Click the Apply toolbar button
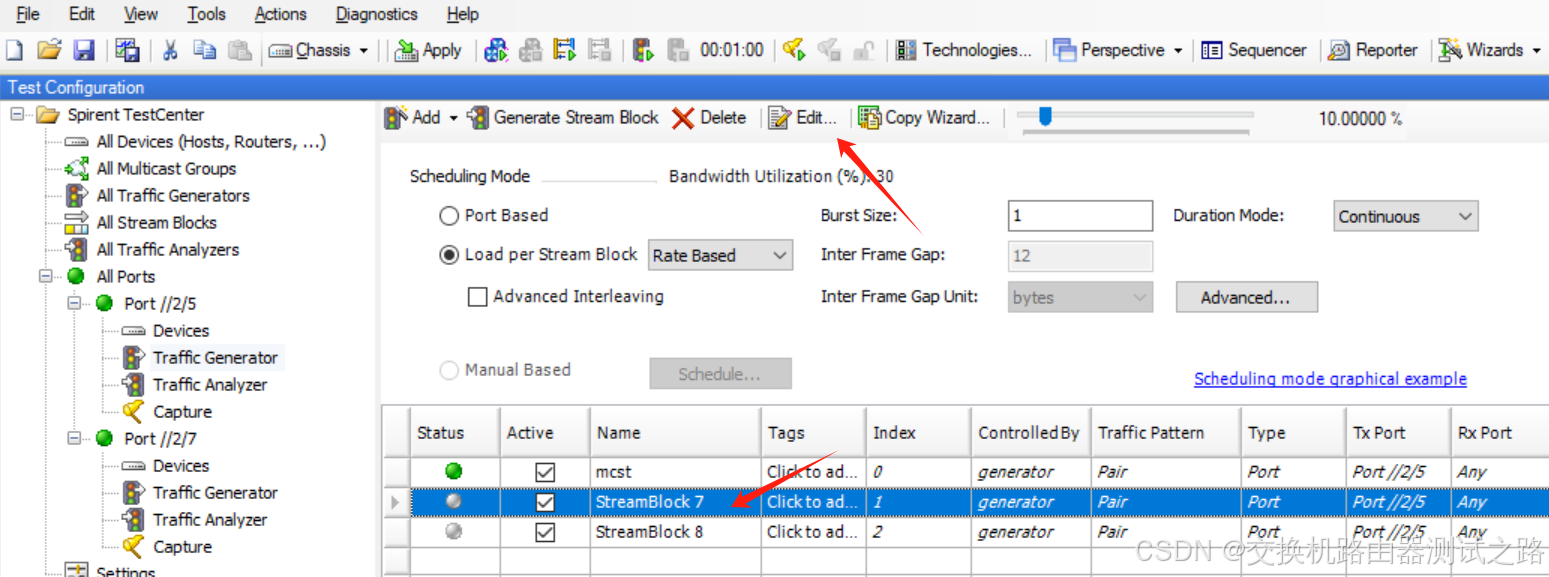 tap(429, 50)
